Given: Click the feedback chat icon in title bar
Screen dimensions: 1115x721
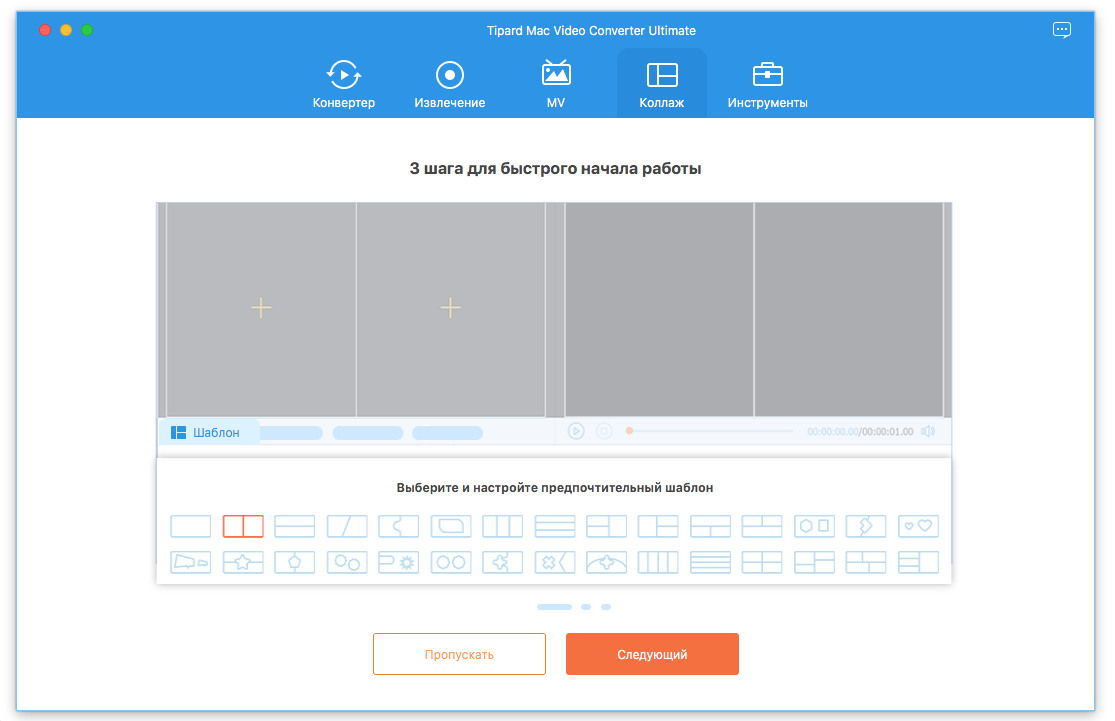Looking at the screenshot, I should (1062, 30).
